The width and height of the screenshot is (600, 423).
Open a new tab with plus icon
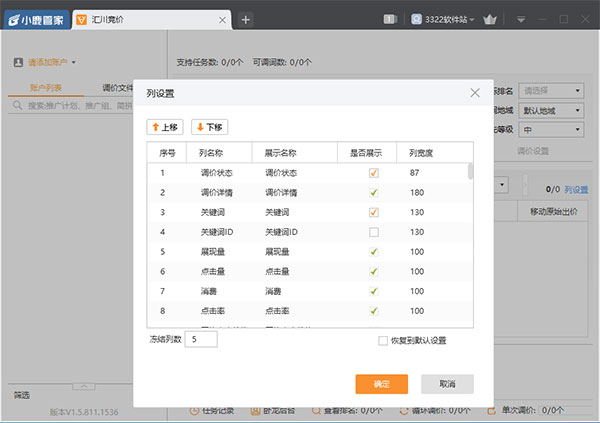(246, 19)
